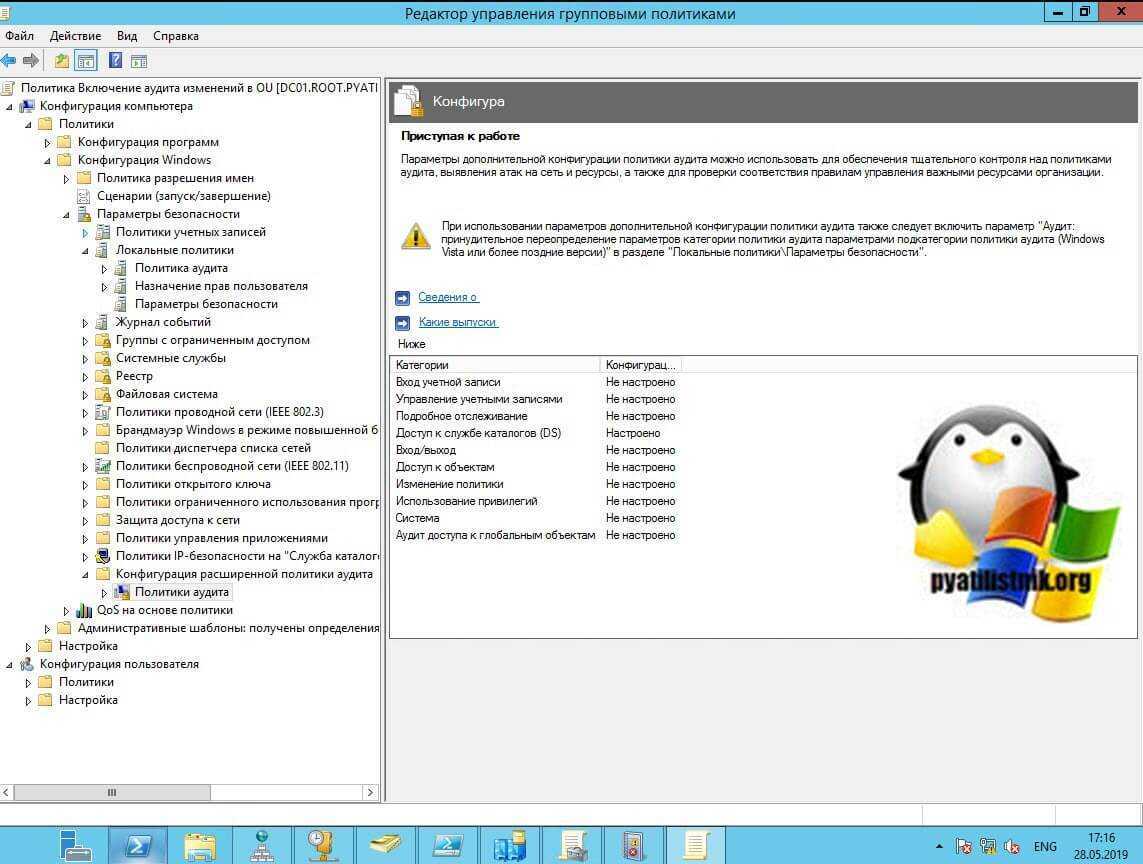Toggle the Show/Hide console tree icon

point(87,61)
